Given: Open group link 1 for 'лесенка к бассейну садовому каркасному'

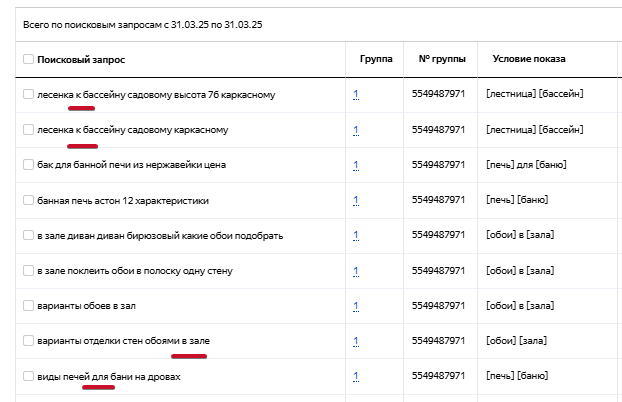Looking at the screenshot, I should click(x=356, y=130).
